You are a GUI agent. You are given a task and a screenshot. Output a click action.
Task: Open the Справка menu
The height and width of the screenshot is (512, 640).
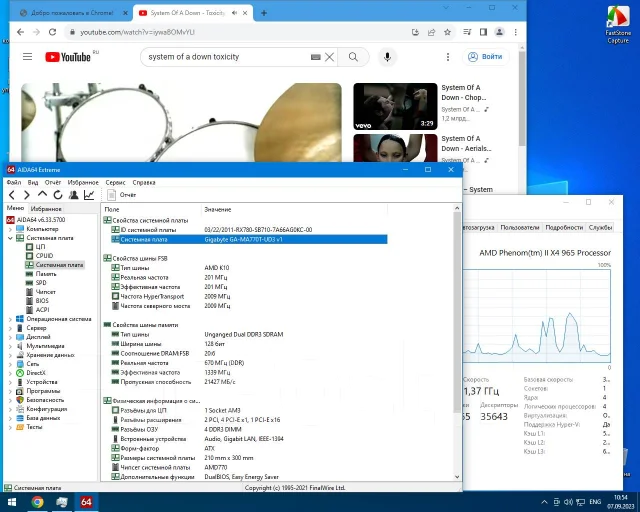tap(144, 183)
